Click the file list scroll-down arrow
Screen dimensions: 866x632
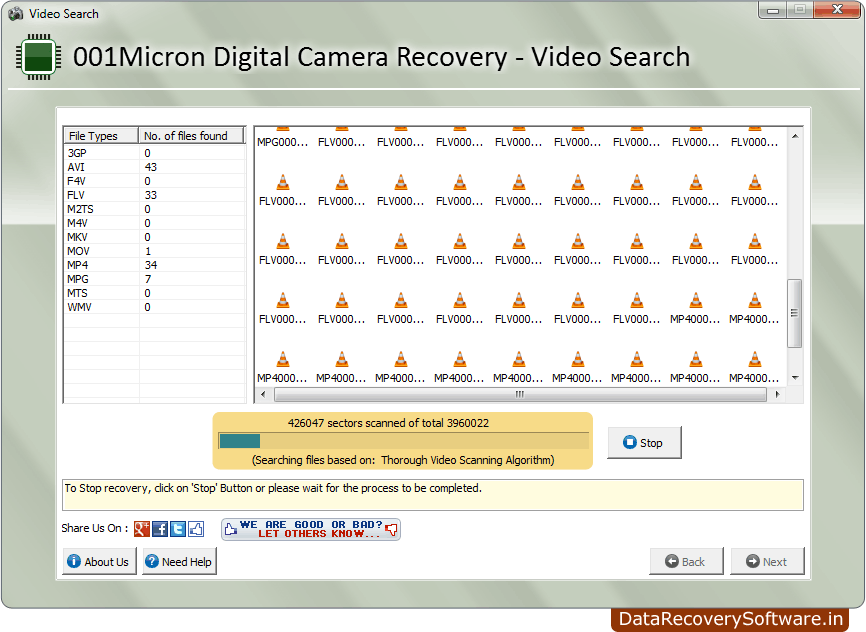point(795,378)
